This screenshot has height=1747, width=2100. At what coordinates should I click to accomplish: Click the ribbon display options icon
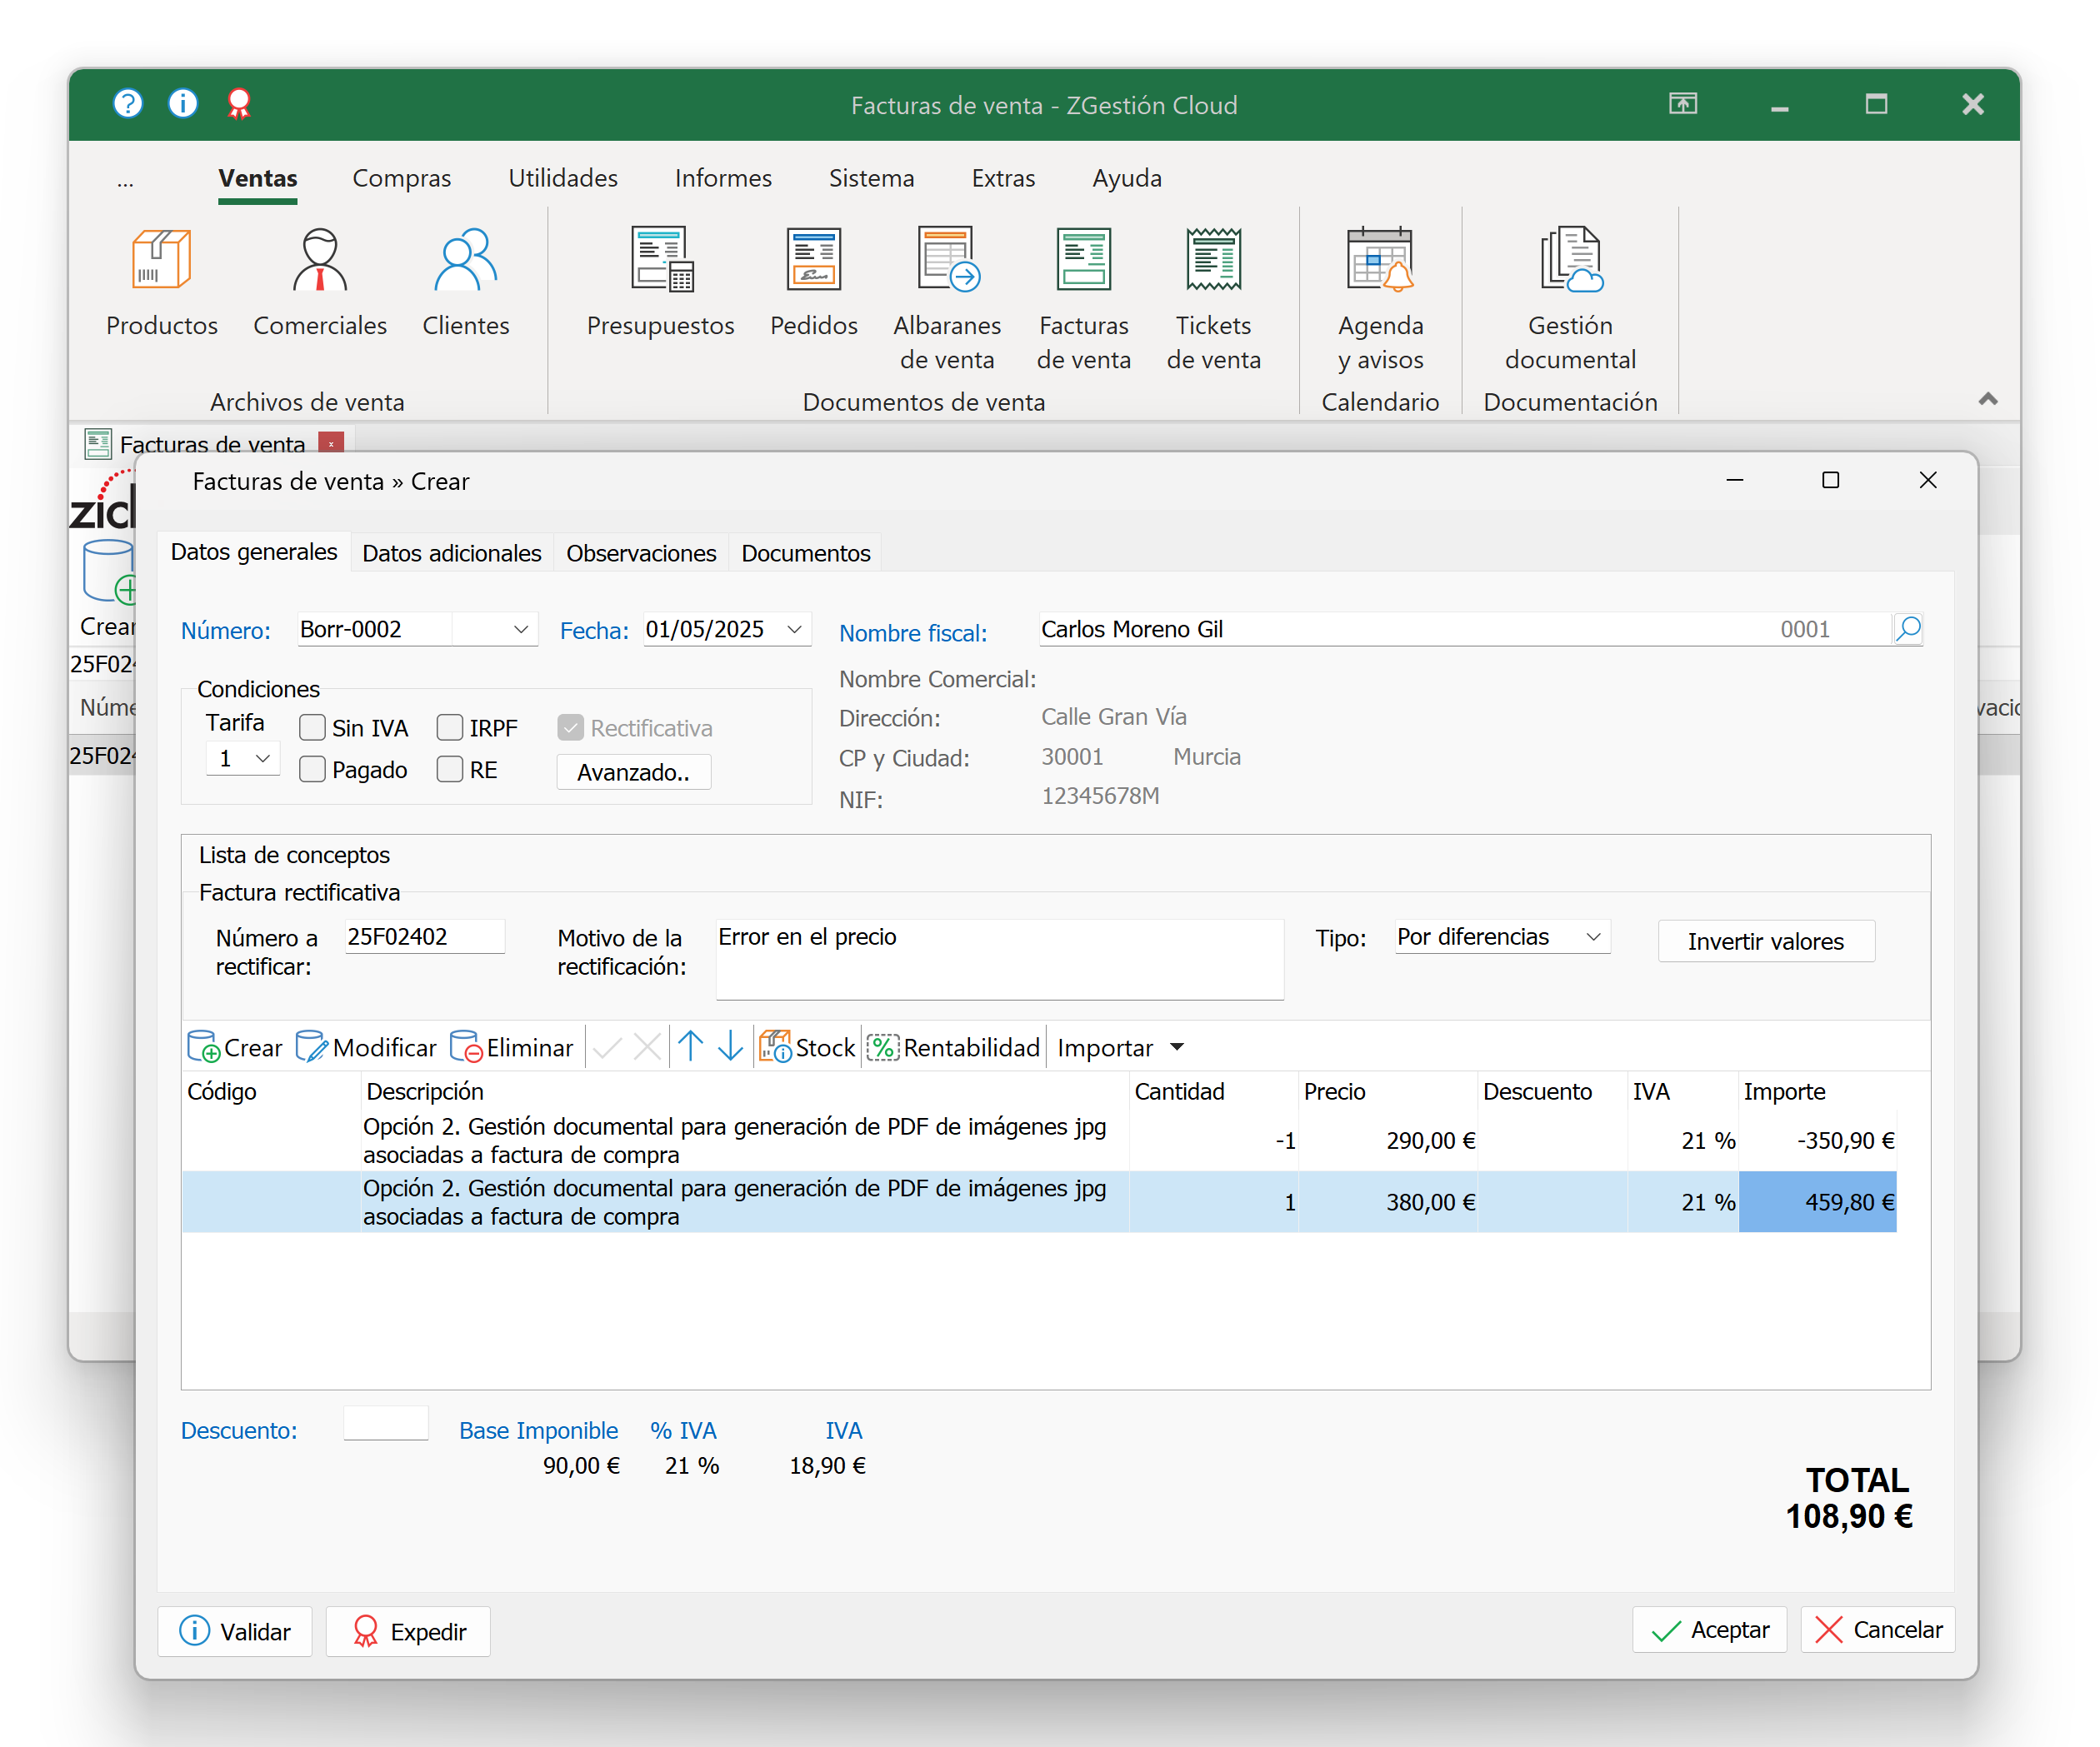click(1683, 104)
